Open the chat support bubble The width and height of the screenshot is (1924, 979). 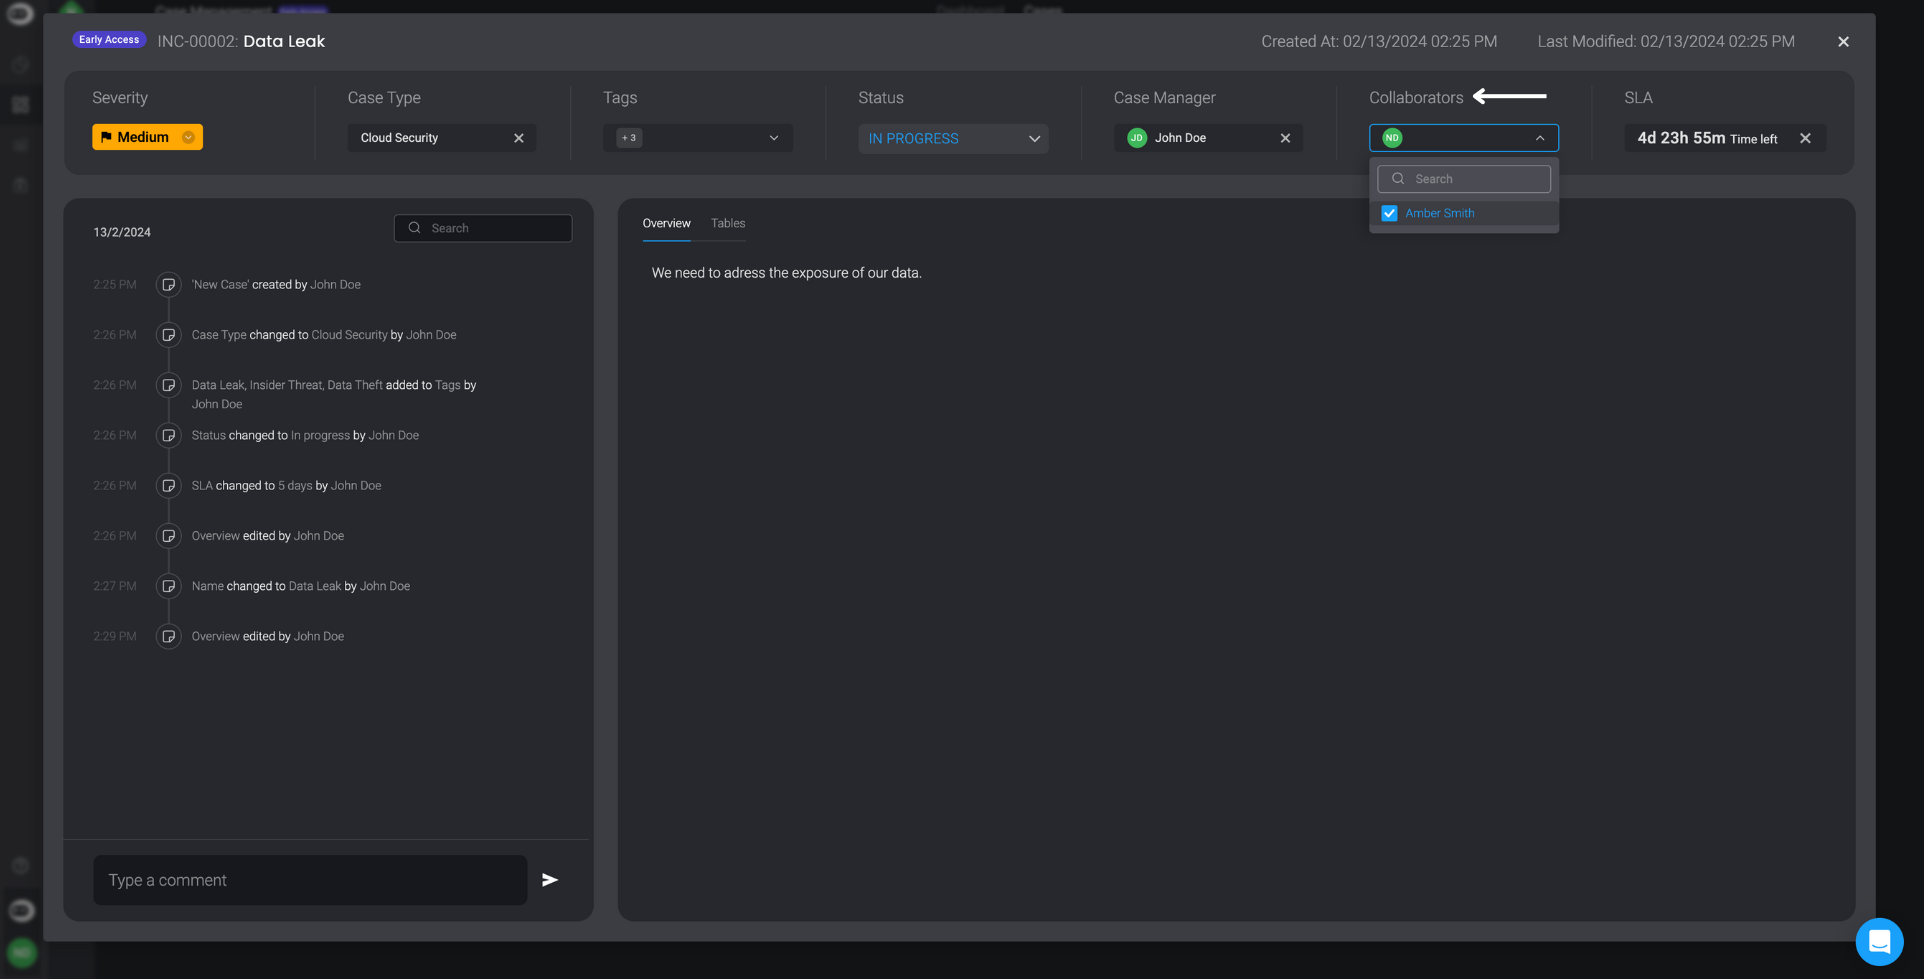(1879, 942)
